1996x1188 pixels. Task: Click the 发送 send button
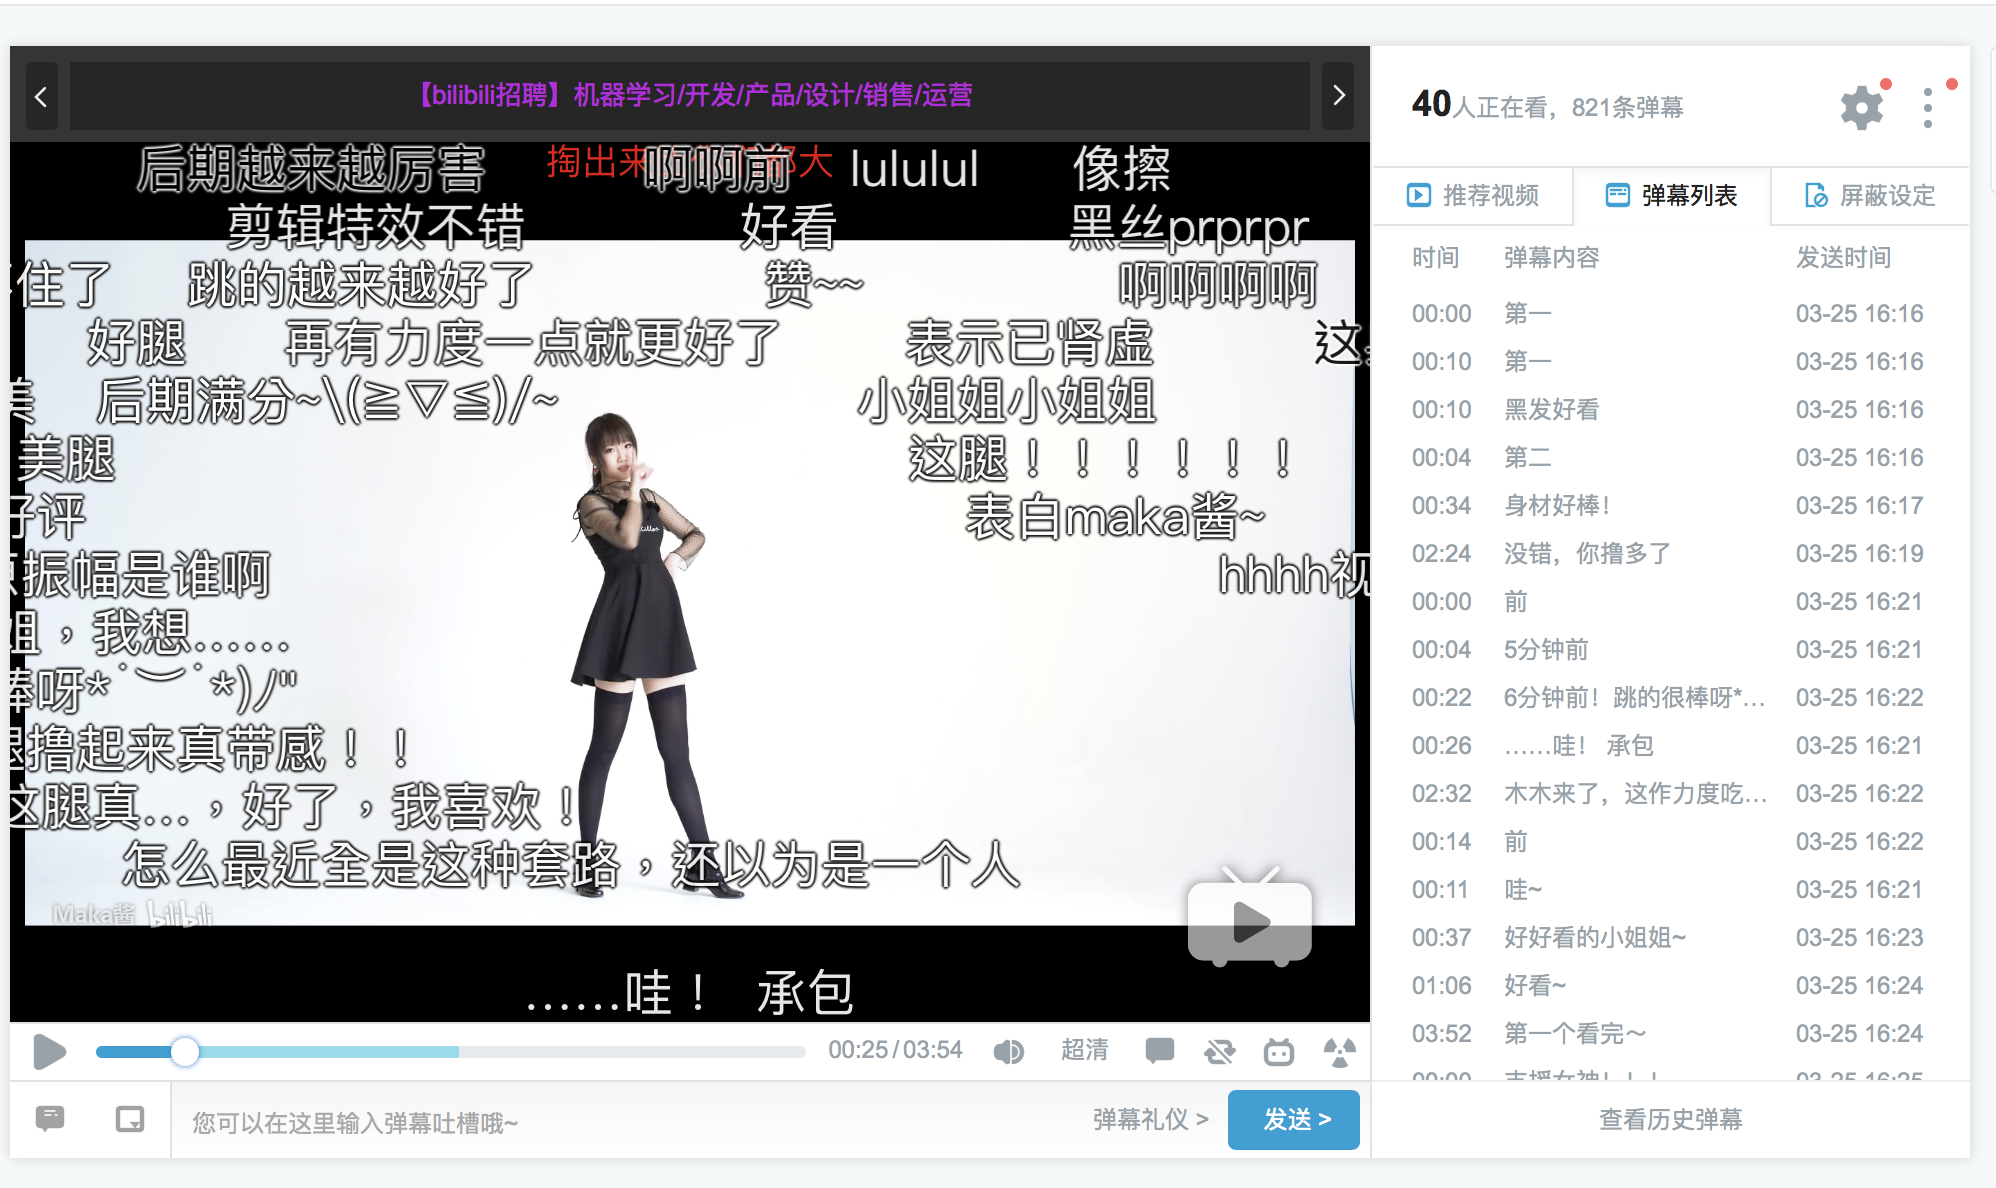[1294, 1120]
